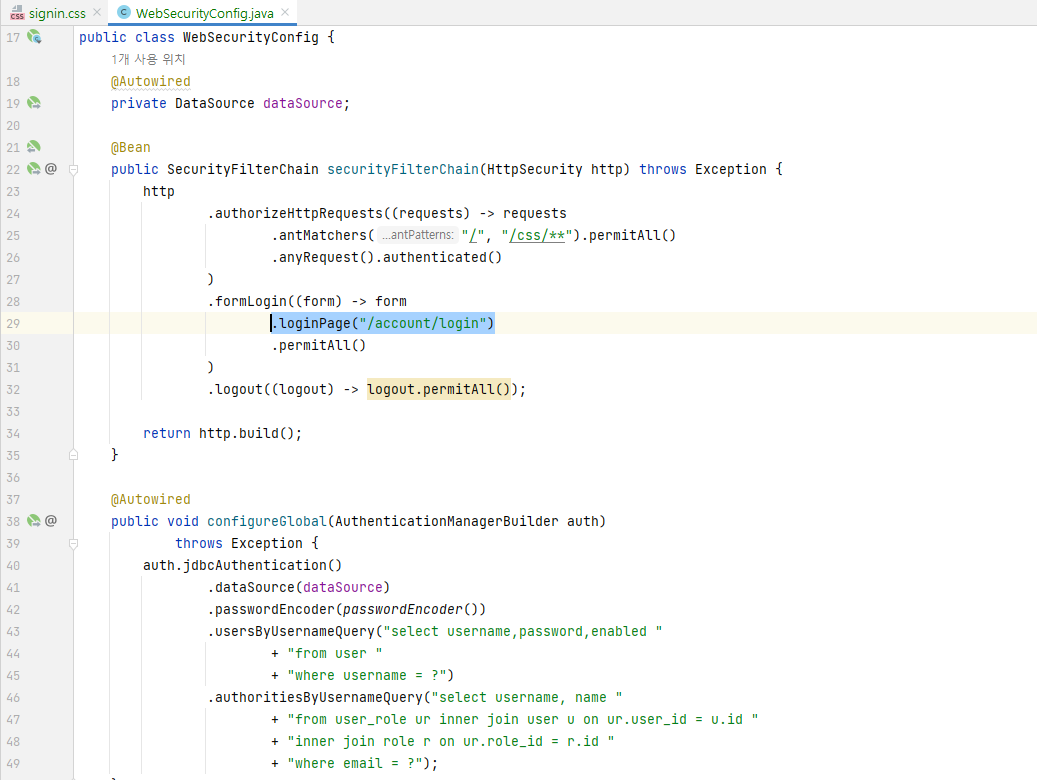Click the passwordEncoder() call on line 42
1037x780 pixels.
pos(414,609)
